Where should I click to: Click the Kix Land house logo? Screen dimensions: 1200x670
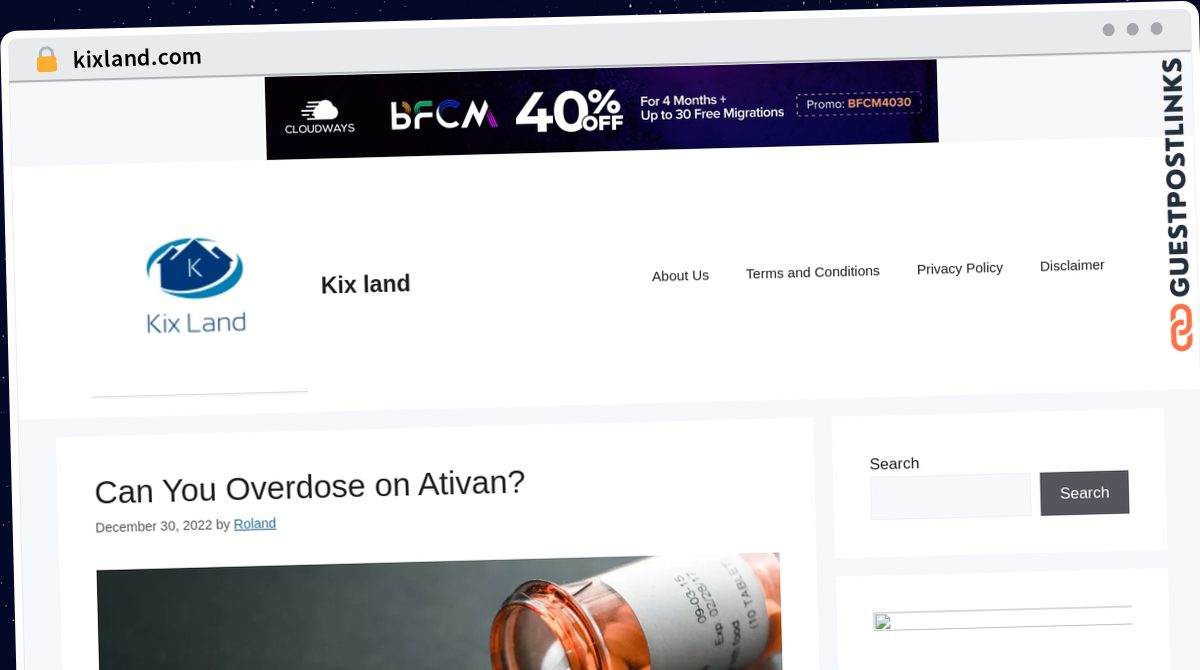point(195,285)
